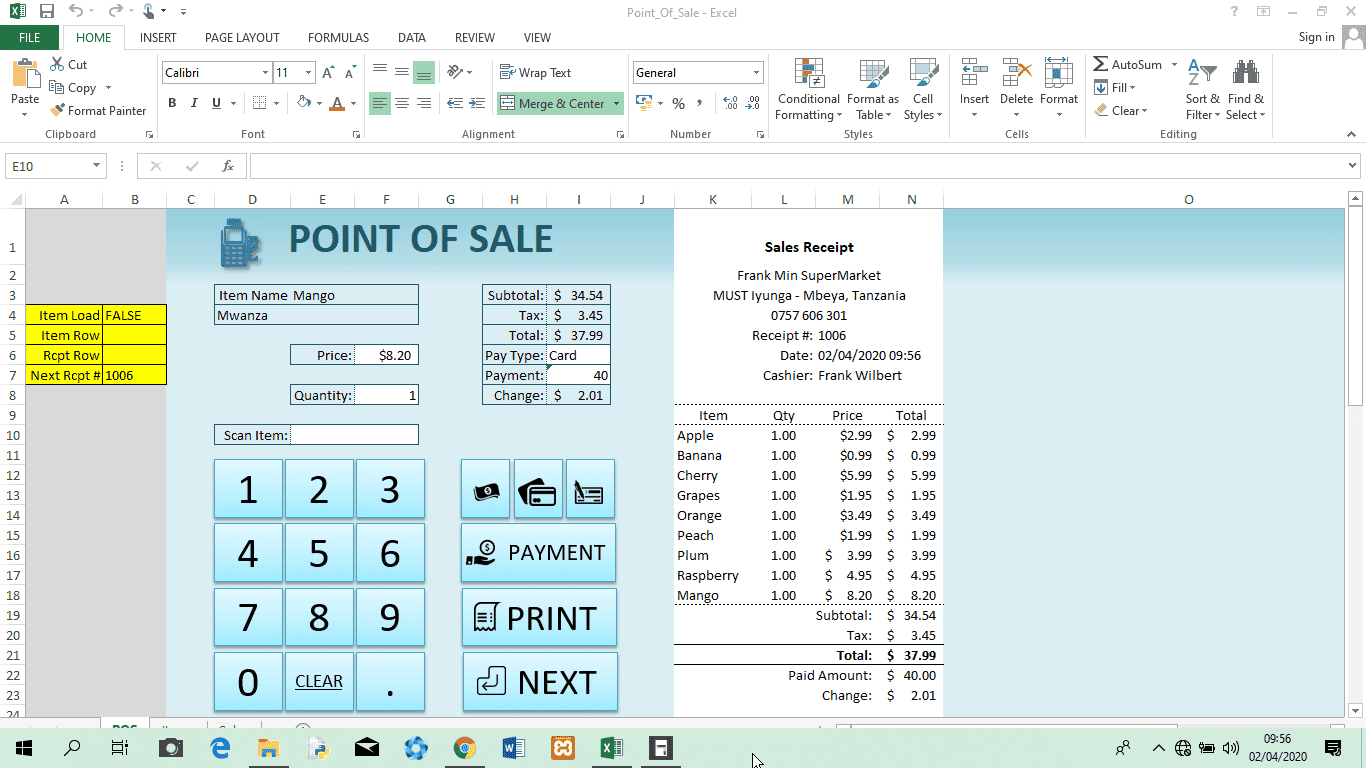Click the NEXT button
This screenshot has height=768, width=1366.
point(540,682)
